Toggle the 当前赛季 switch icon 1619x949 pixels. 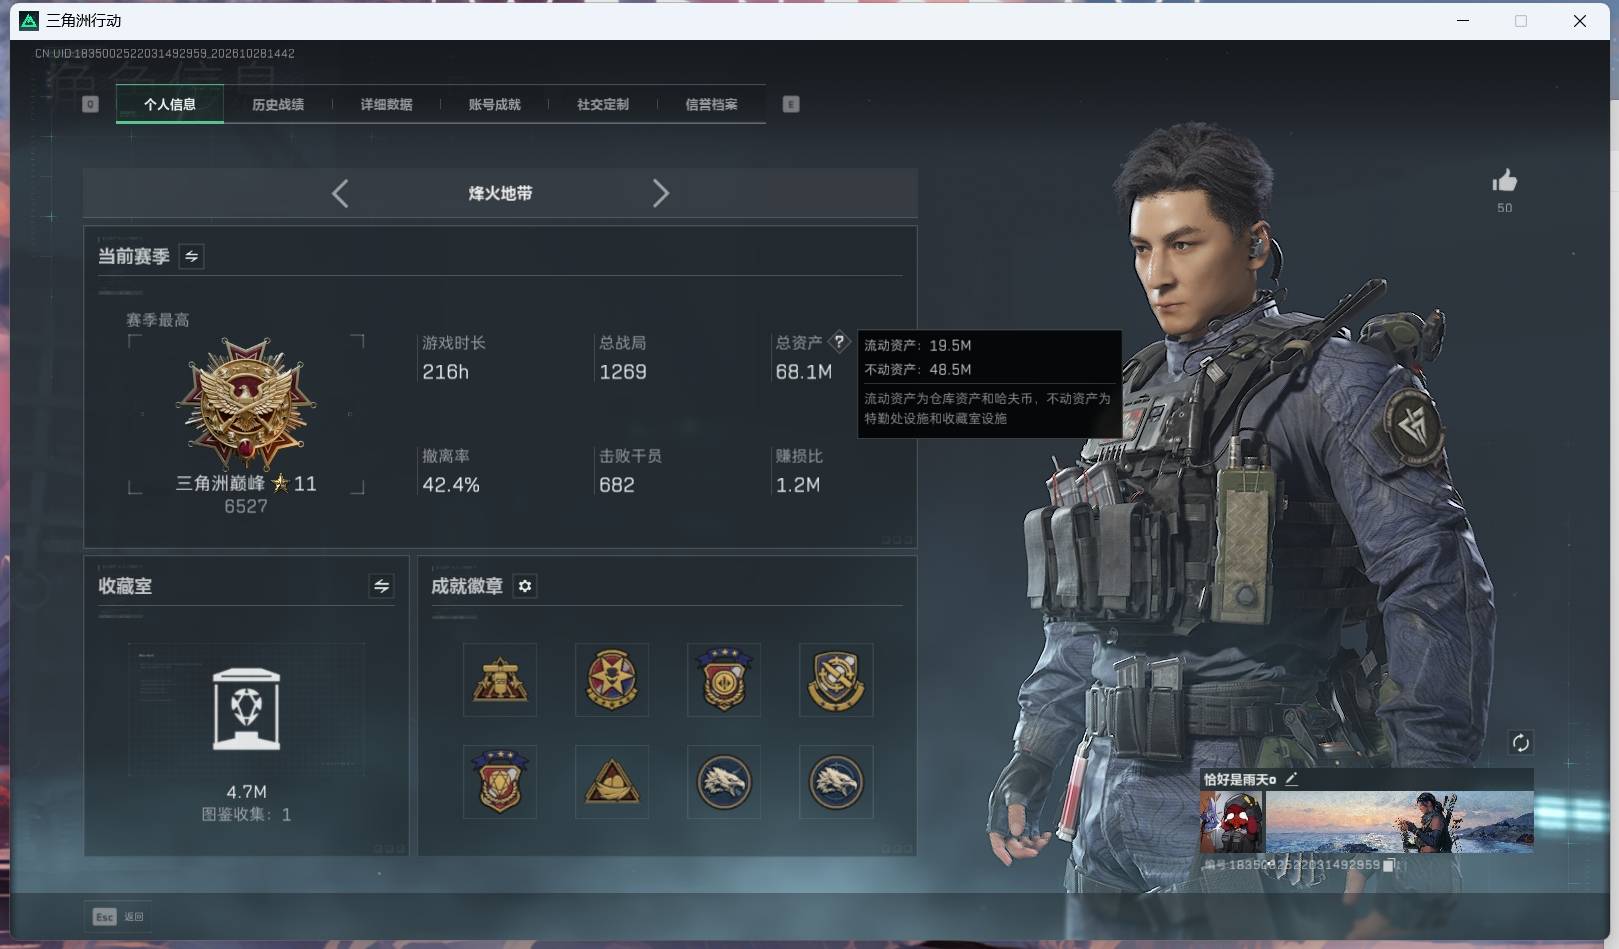(191, 257)
